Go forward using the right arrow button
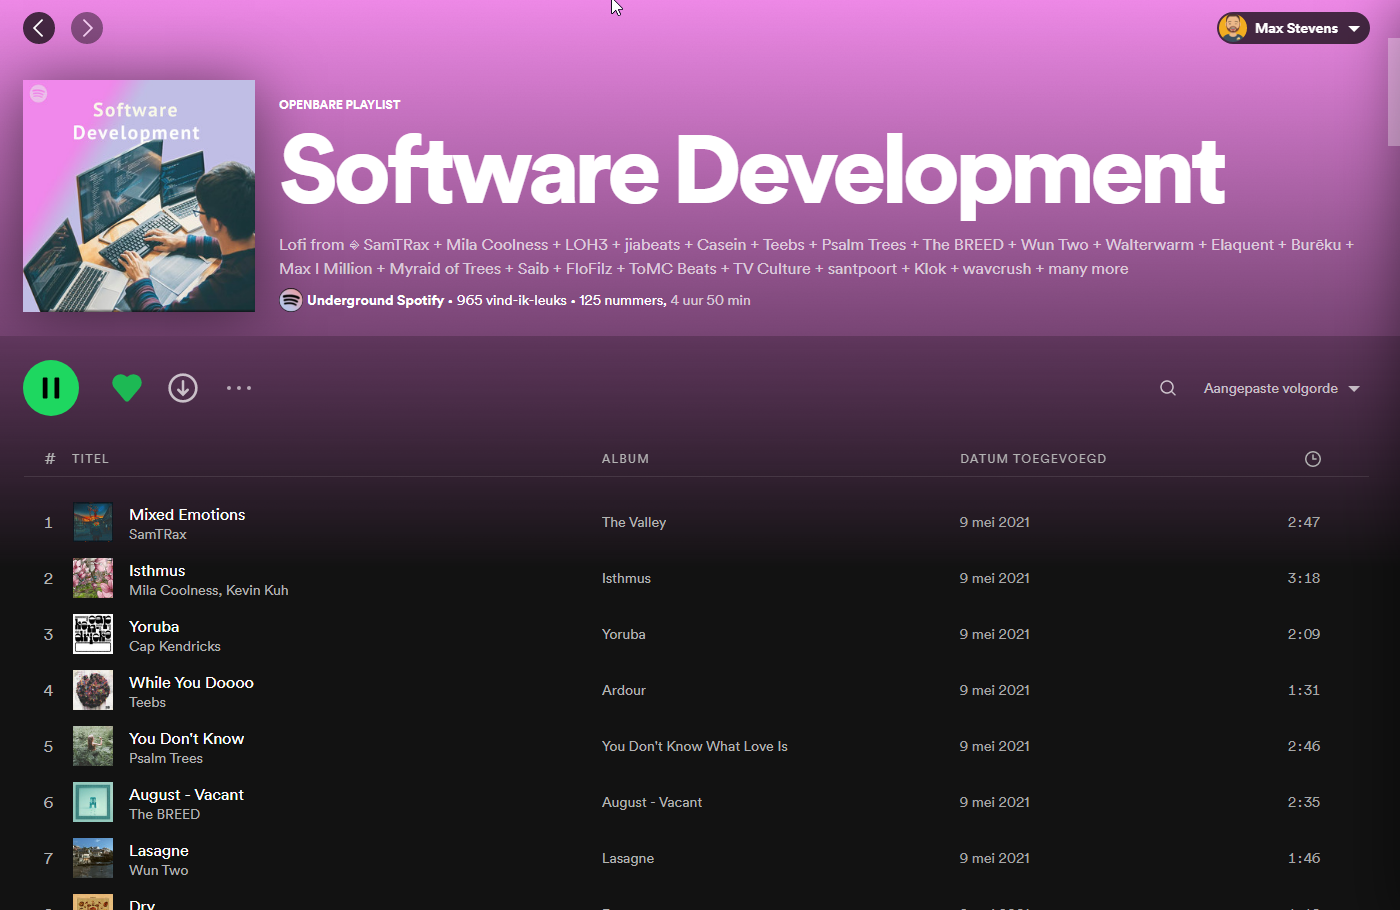 point(87,28)
